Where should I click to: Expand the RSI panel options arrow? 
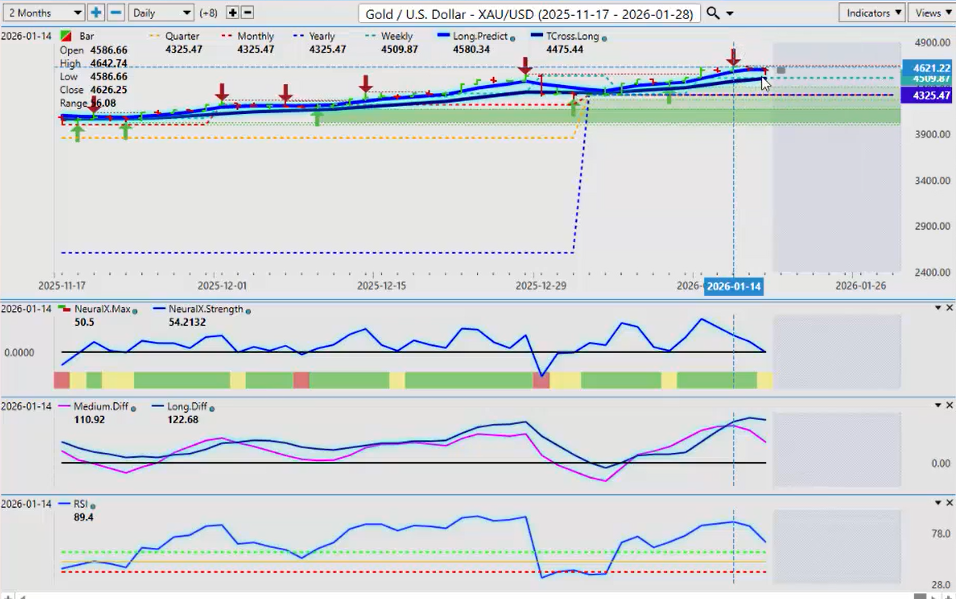pos(937,503)
